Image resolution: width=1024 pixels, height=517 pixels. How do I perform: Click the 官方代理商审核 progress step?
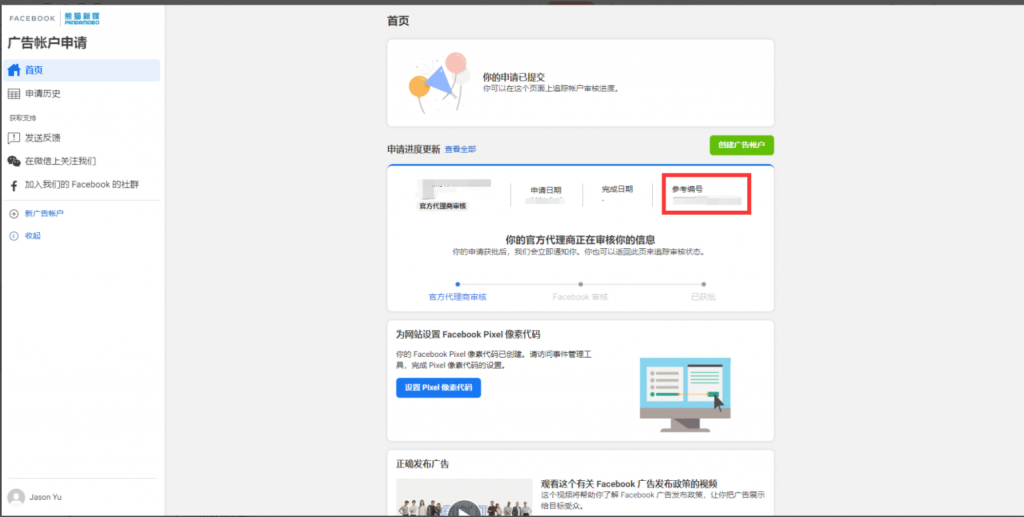(457, 297)
